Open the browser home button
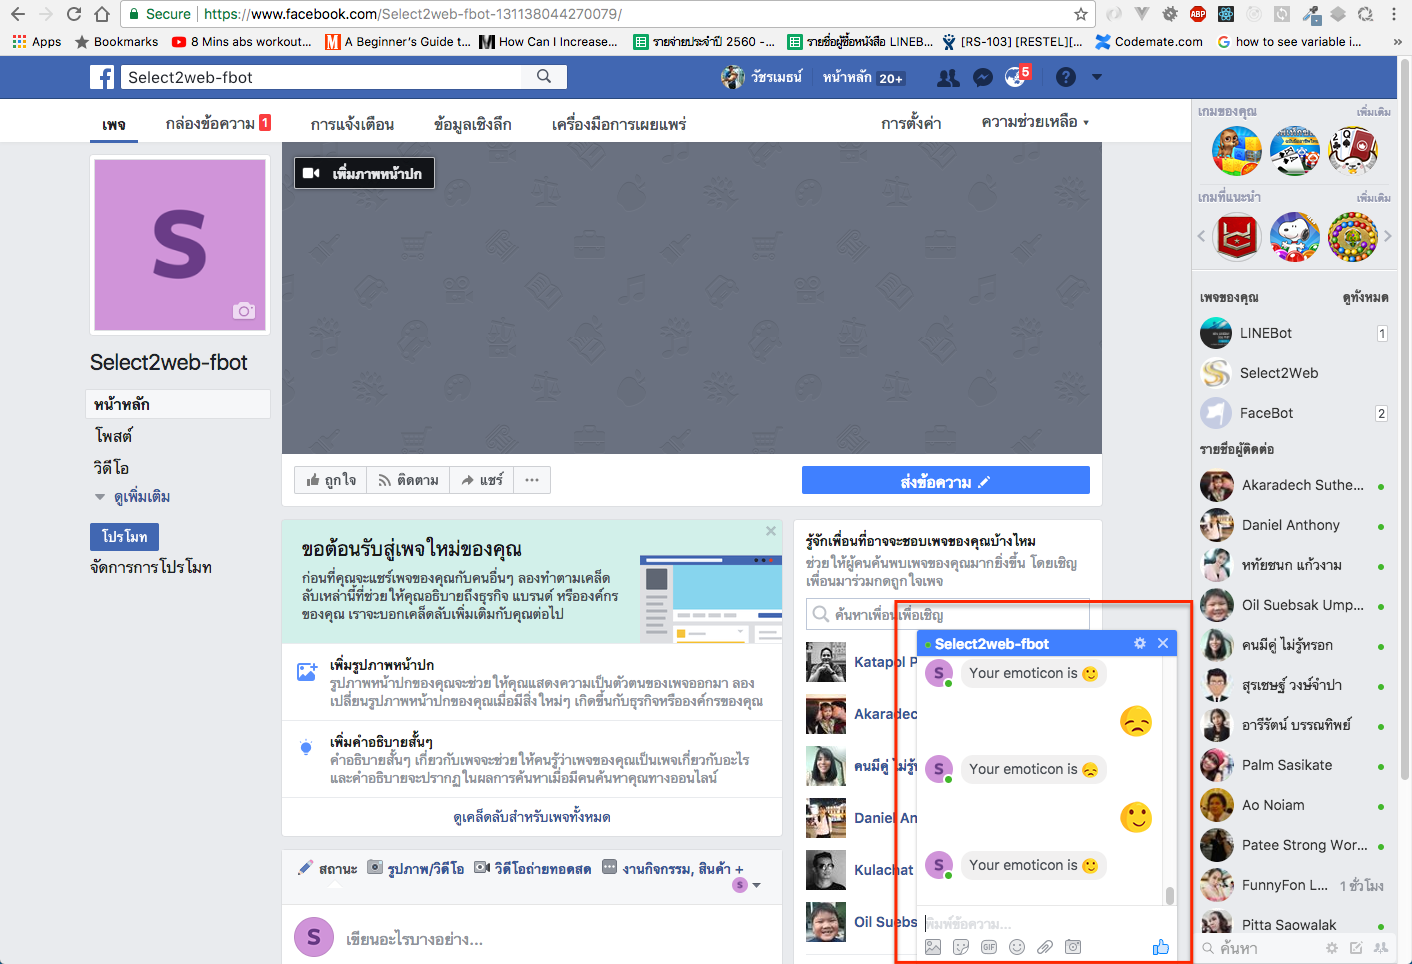The image size is (1412, 964). coord(102,14)
